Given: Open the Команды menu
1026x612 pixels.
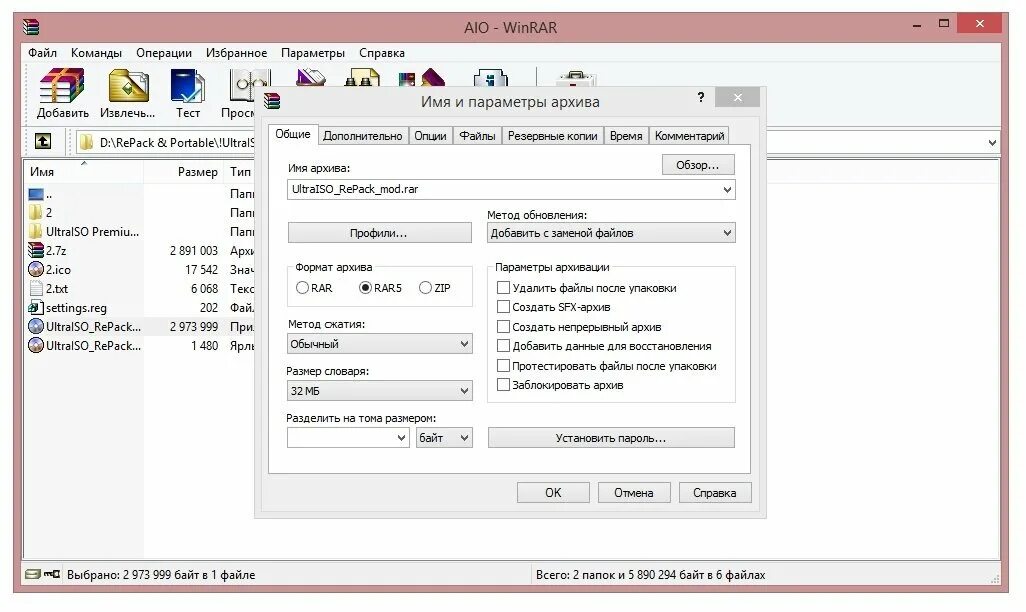Looking at the screenshot, I should point(96,53).
